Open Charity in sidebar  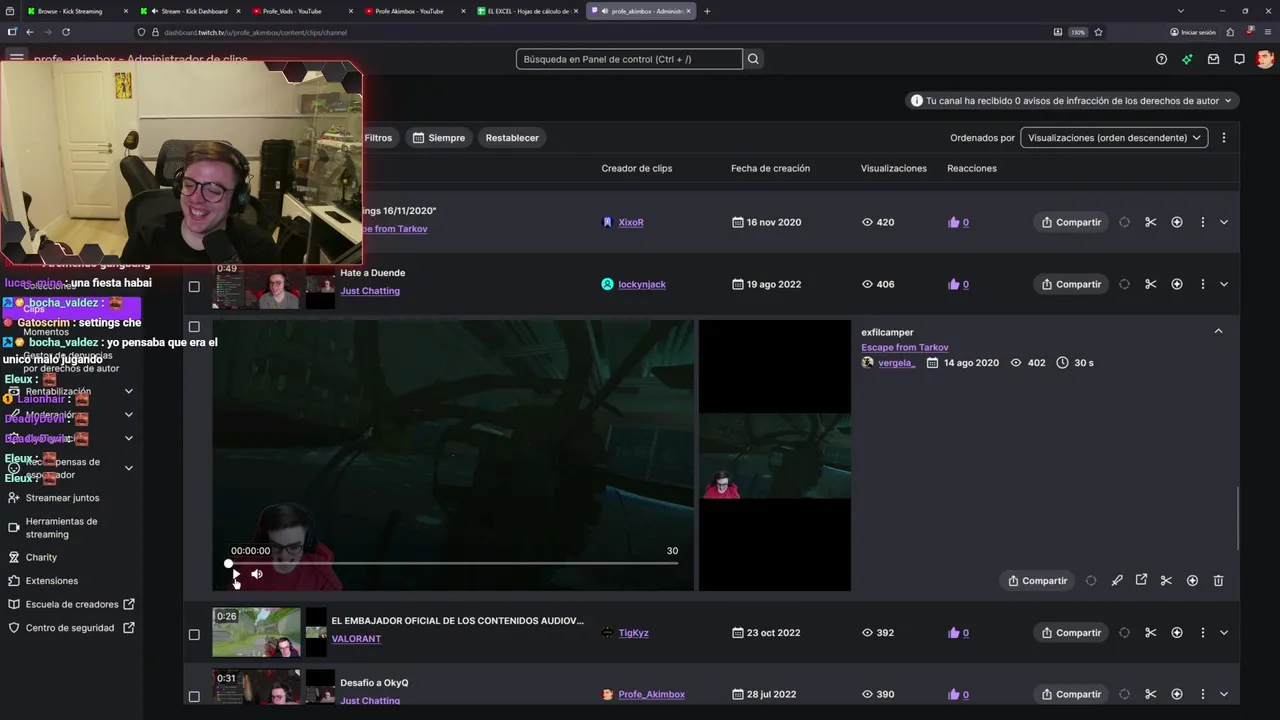point(41,557)
